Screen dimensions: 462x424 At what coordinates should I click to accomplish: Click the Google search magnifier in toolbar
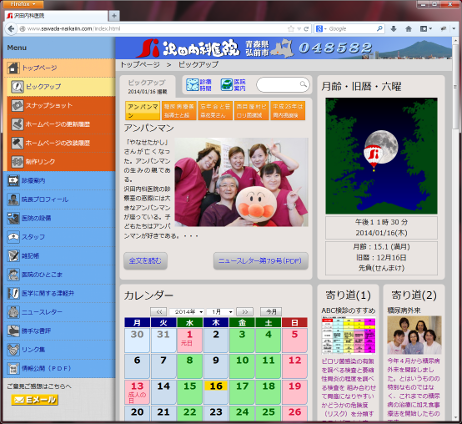tap(379, 29)
